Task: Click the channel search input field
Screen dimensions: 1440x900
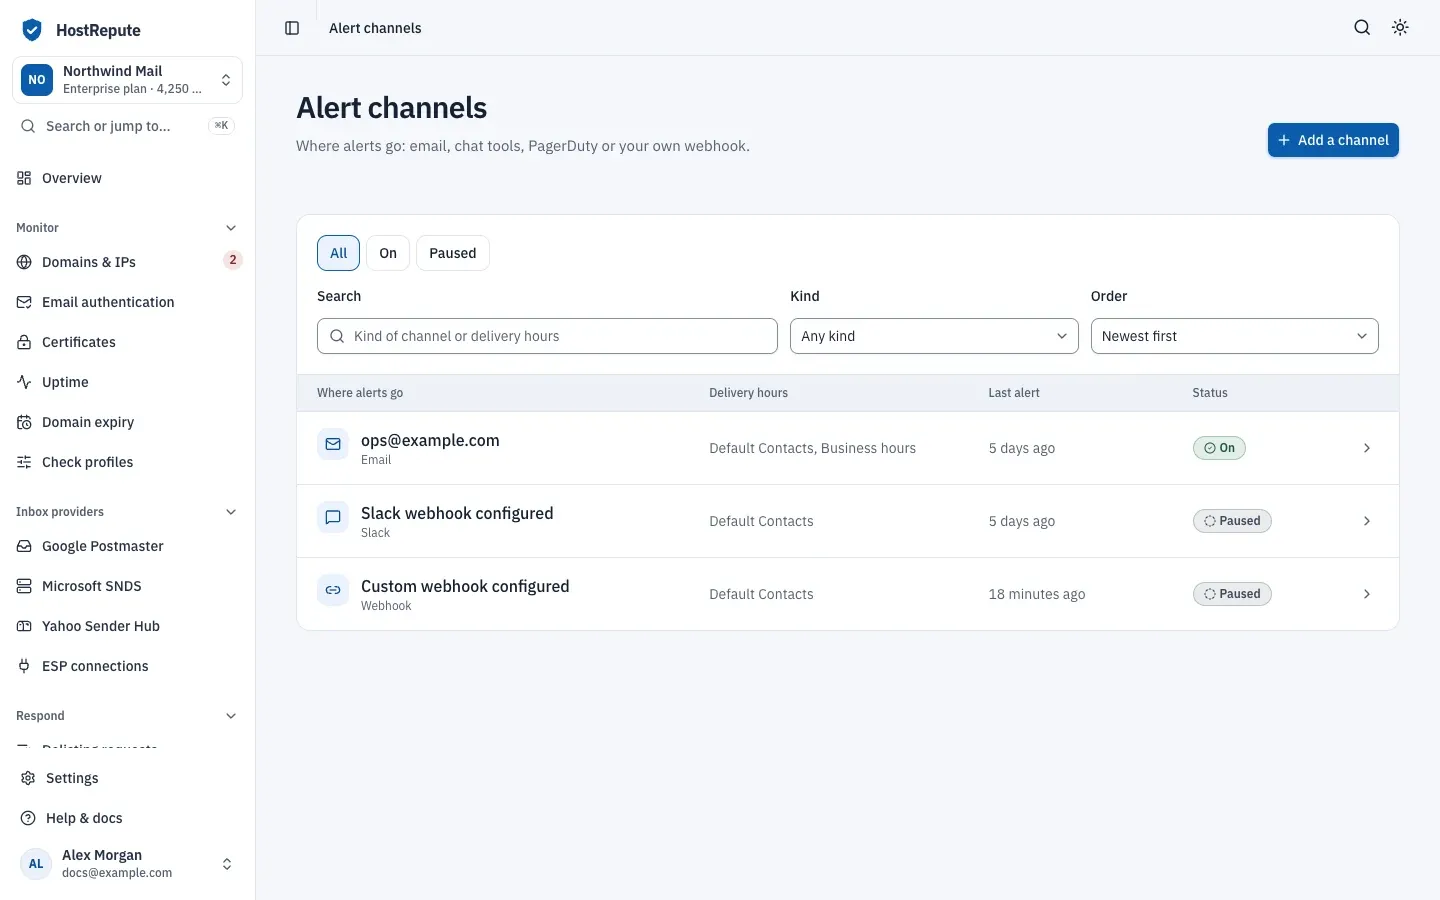Action: (x=547, y=336)
